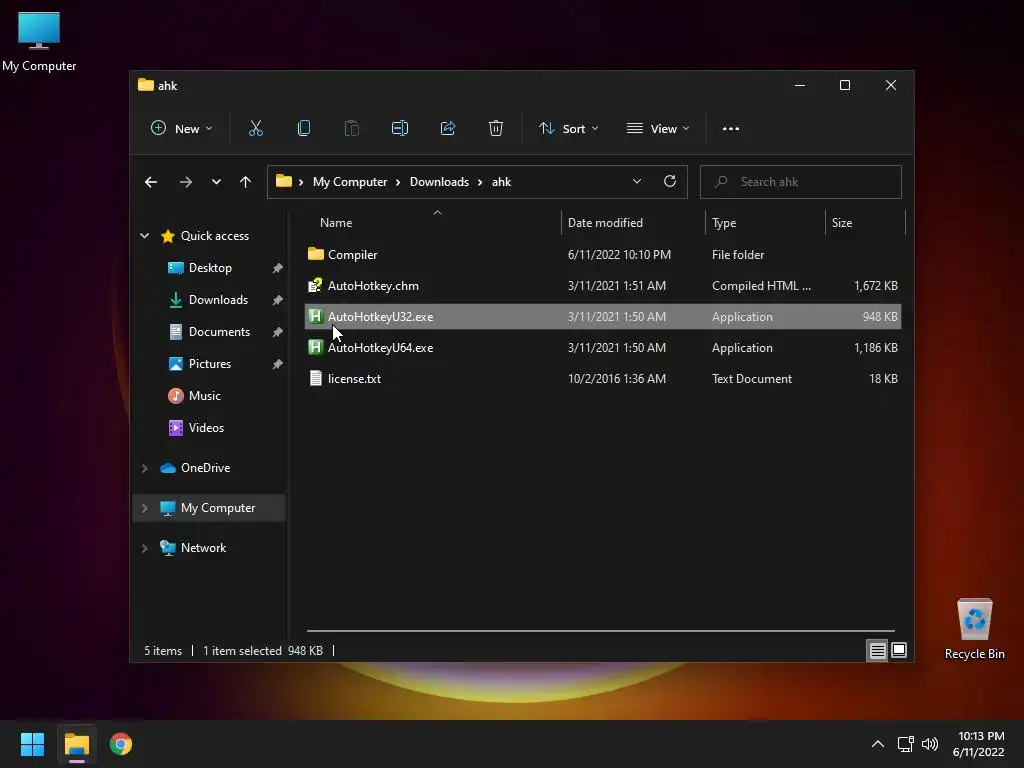This screenshot has width=1024, height=768.
Task: Click the 10/2/2016 1:36 AM date cell
Action: (616, 379)
